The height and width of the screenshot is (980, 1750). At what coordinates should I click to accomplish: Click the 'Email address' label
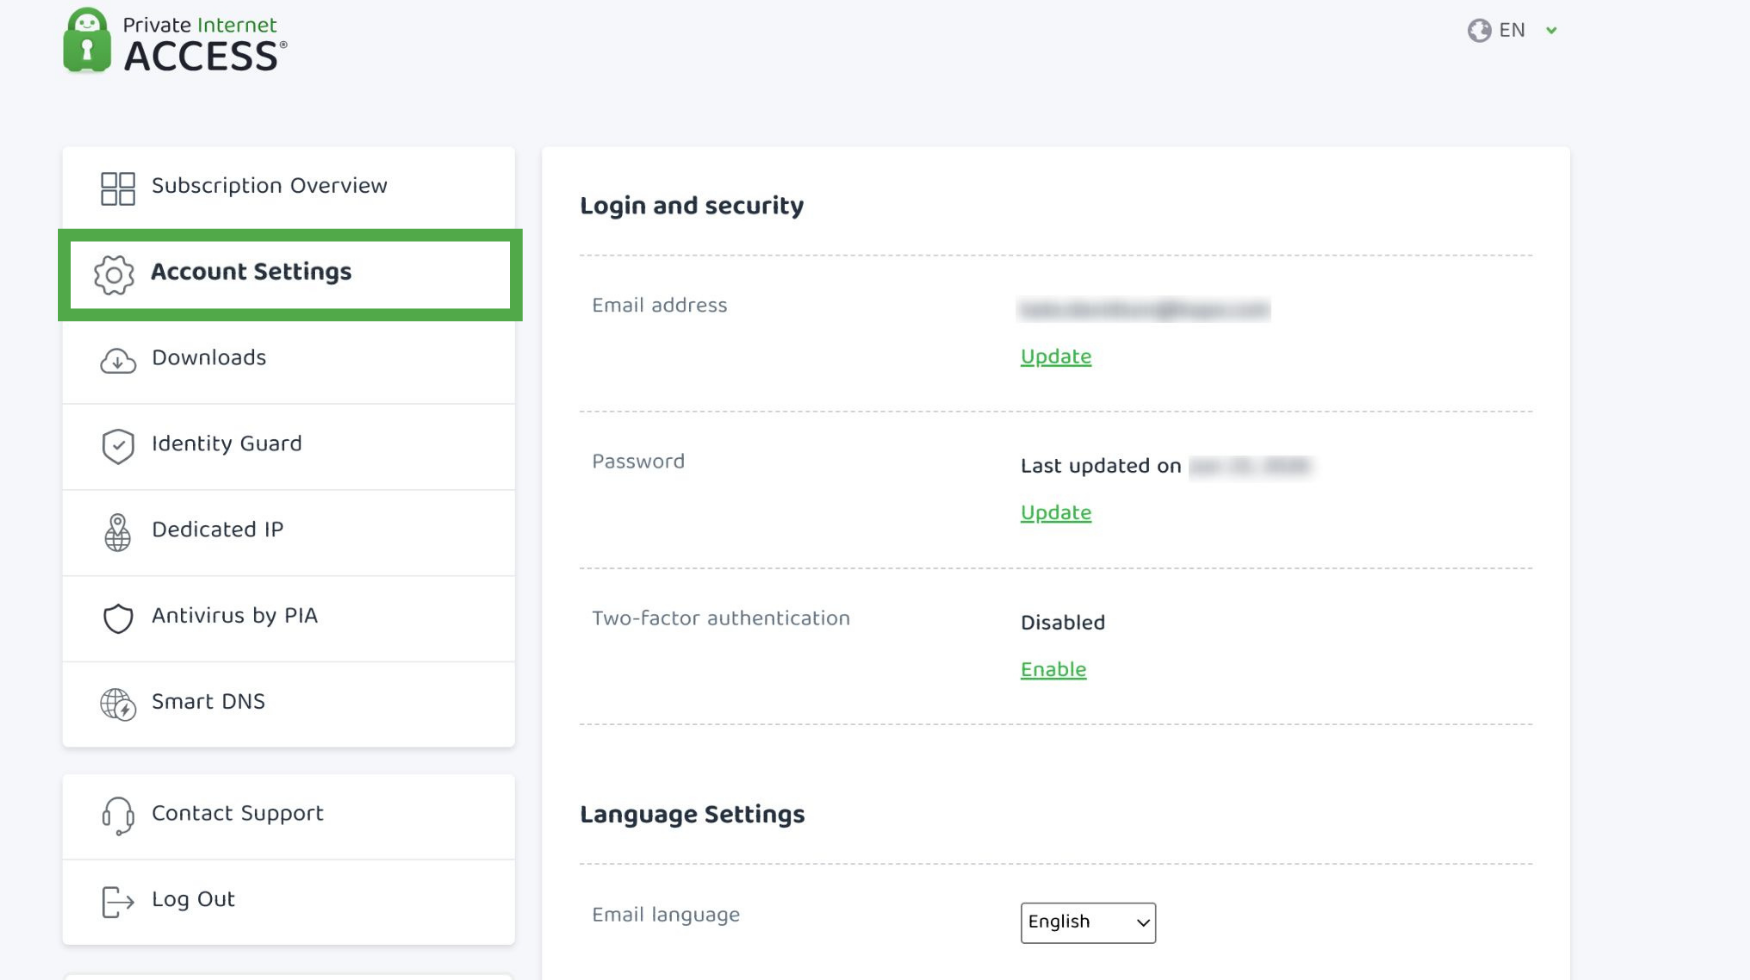(x=659, y=306)
